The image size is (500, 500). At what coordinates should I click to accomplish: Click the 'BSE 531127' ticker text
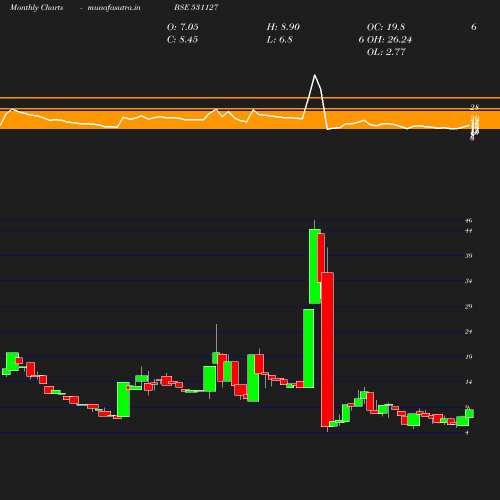(x=196, y=7)
